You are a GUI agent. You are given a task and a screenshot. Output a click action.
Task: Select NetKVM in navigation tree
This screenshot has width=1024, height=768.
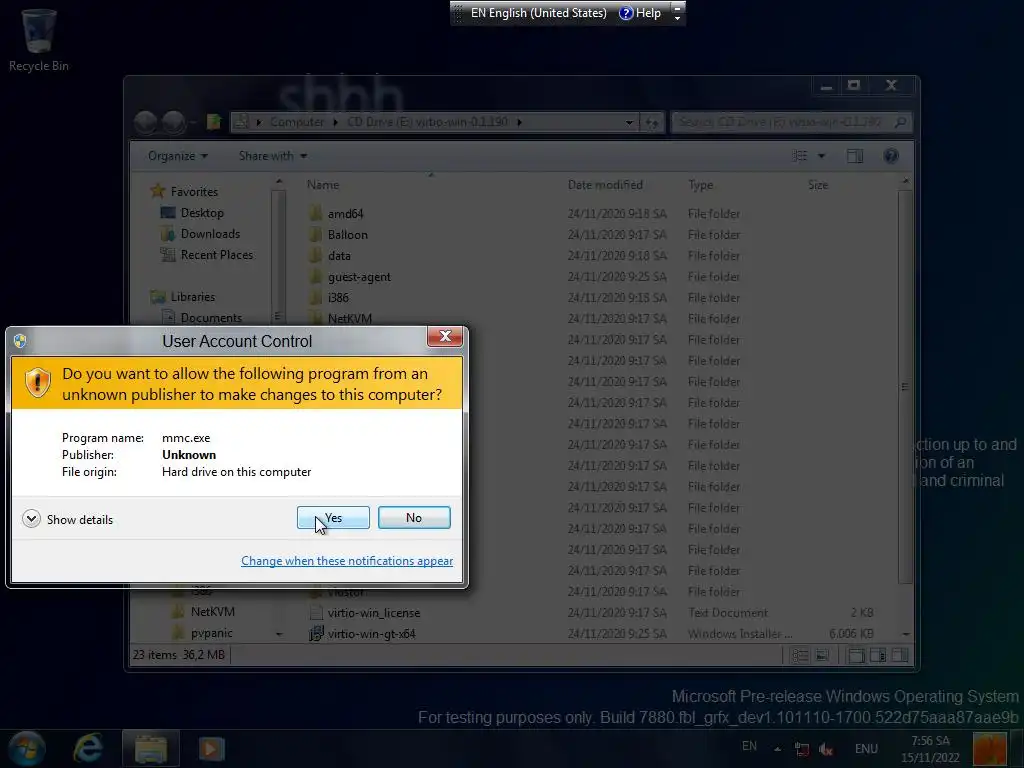click(212, 612)
